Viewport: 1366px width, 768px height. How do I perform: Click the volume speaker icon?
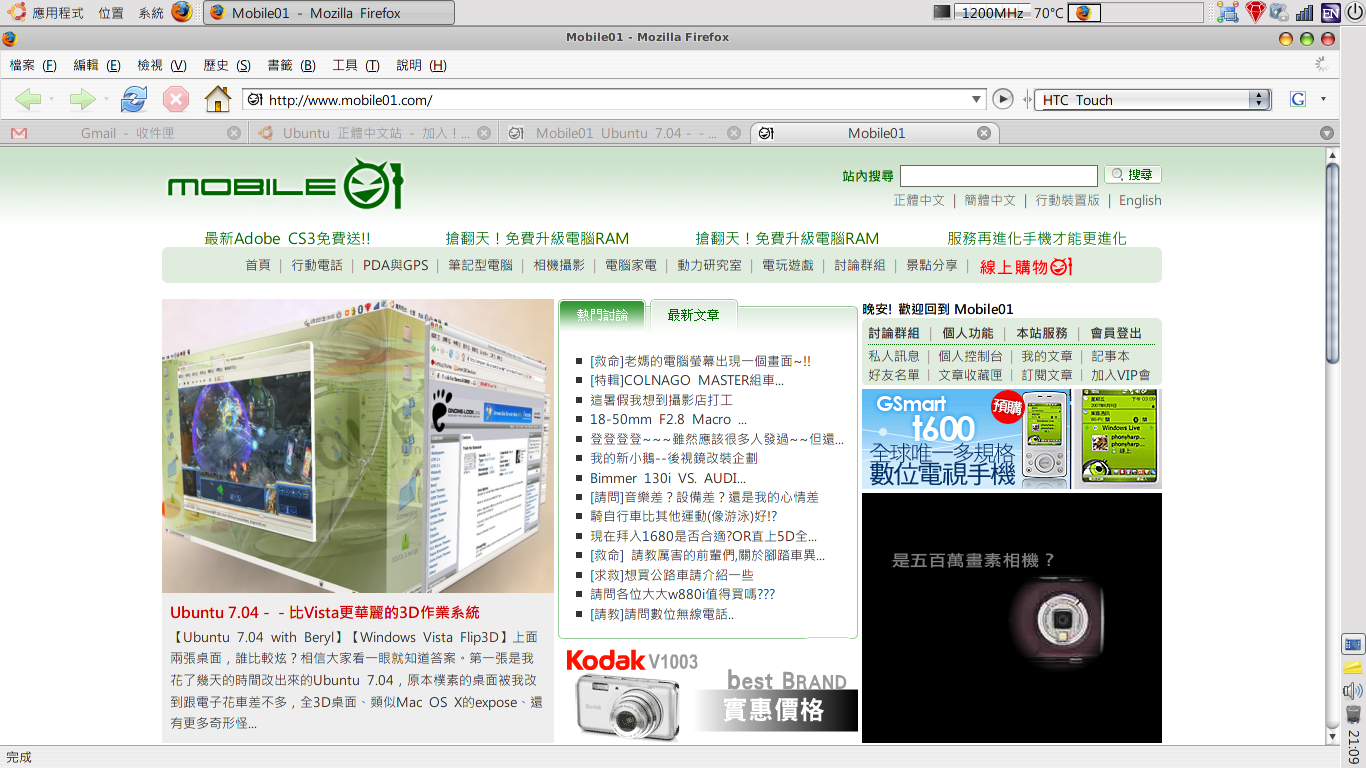pyautogui.click(x=1353, y=690)
